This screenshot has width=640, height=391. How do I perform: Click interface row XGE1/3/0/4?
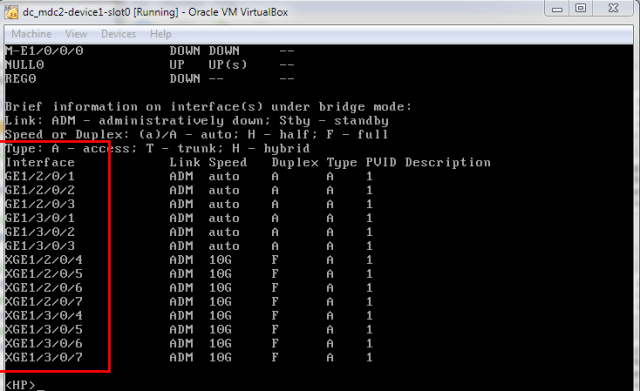pyautogui.click(x=189, y=315)
